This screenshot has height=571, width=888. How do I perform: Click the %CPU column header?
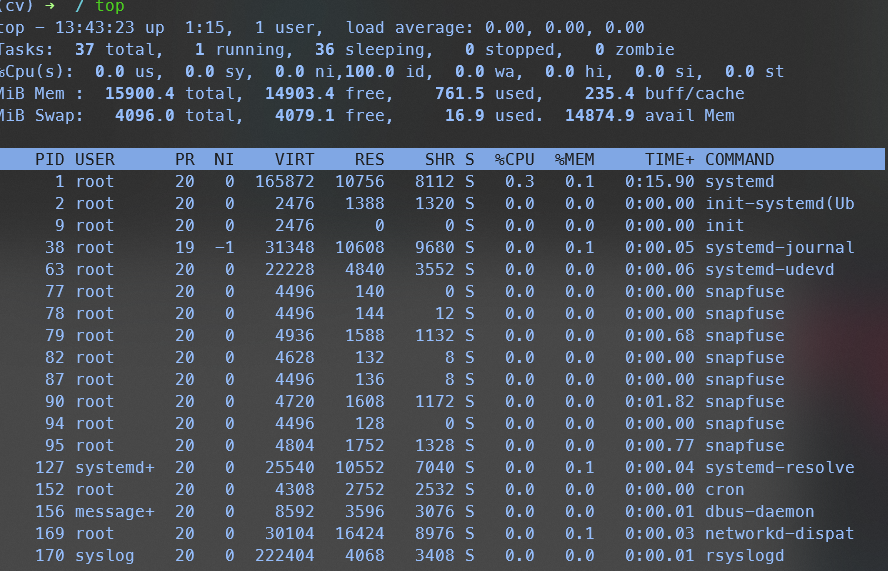[x=515, y=160]
